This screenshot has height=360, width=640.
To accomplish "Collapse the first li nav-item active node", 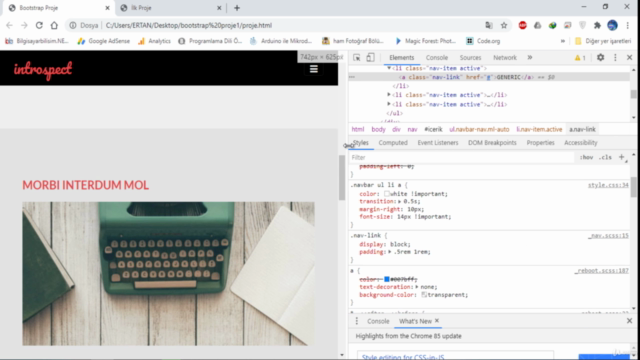I will point(389,68).
